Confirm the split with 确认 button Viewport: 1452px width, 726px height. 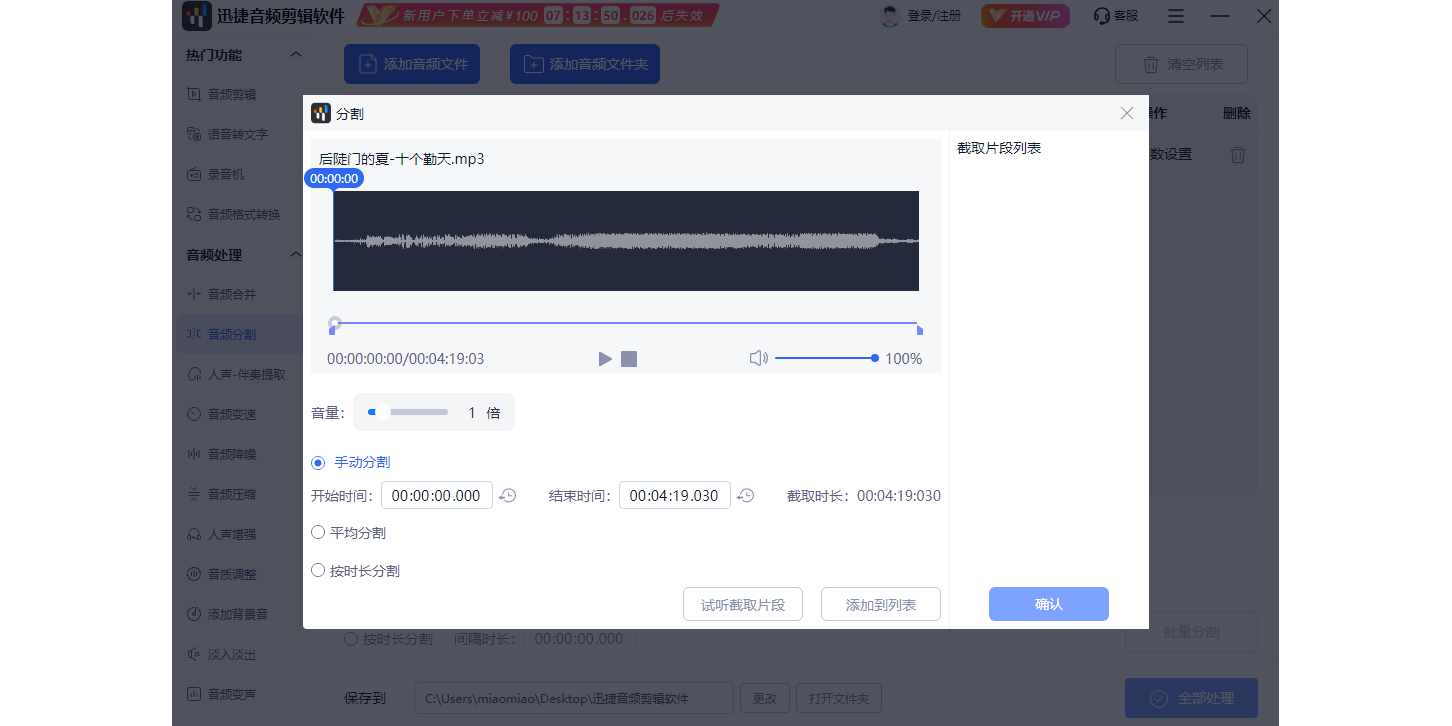1048,604
